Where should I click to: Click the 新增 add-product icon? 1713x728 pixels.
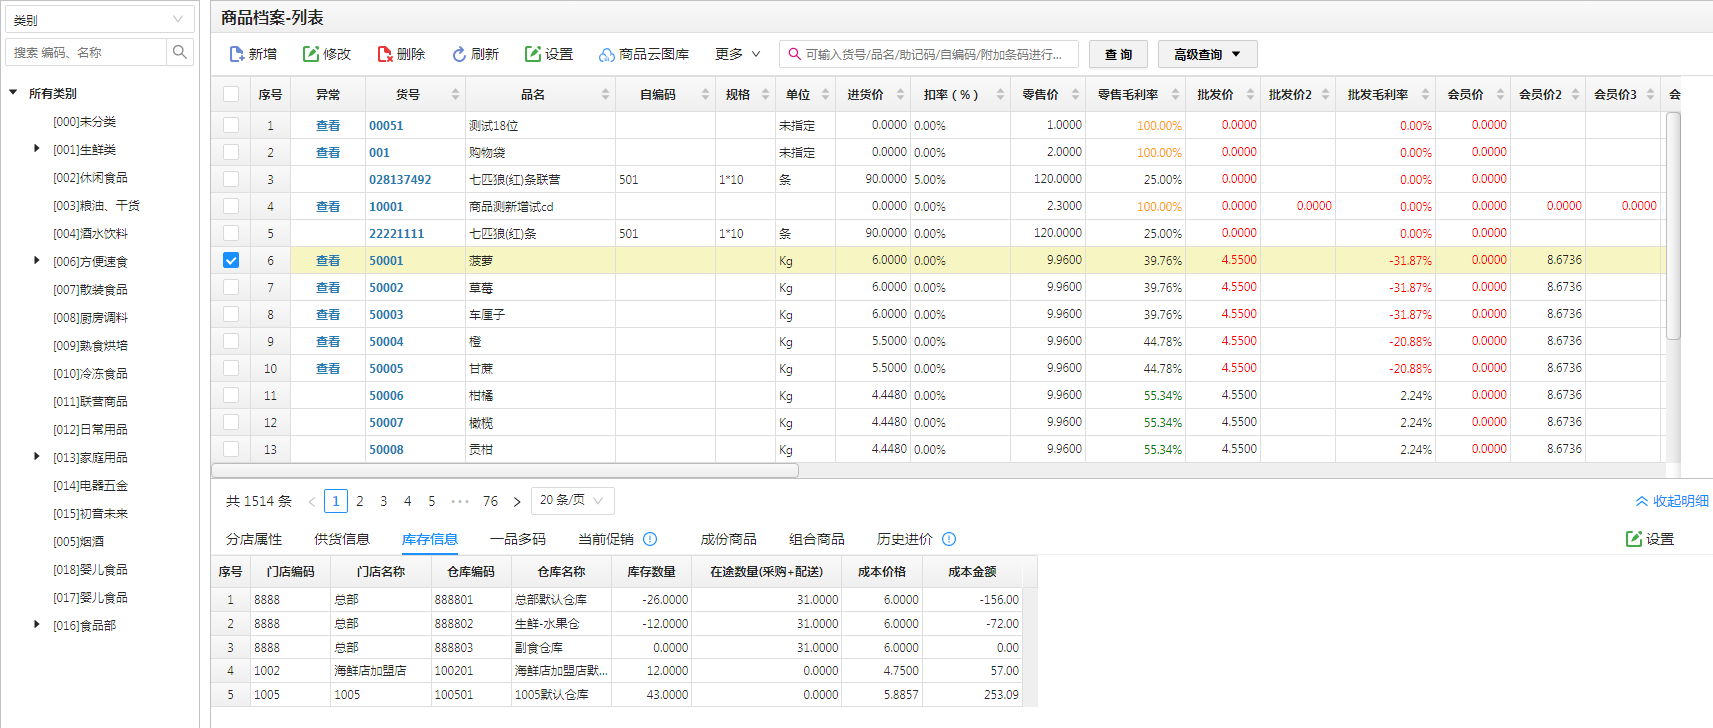coord(236,54)
